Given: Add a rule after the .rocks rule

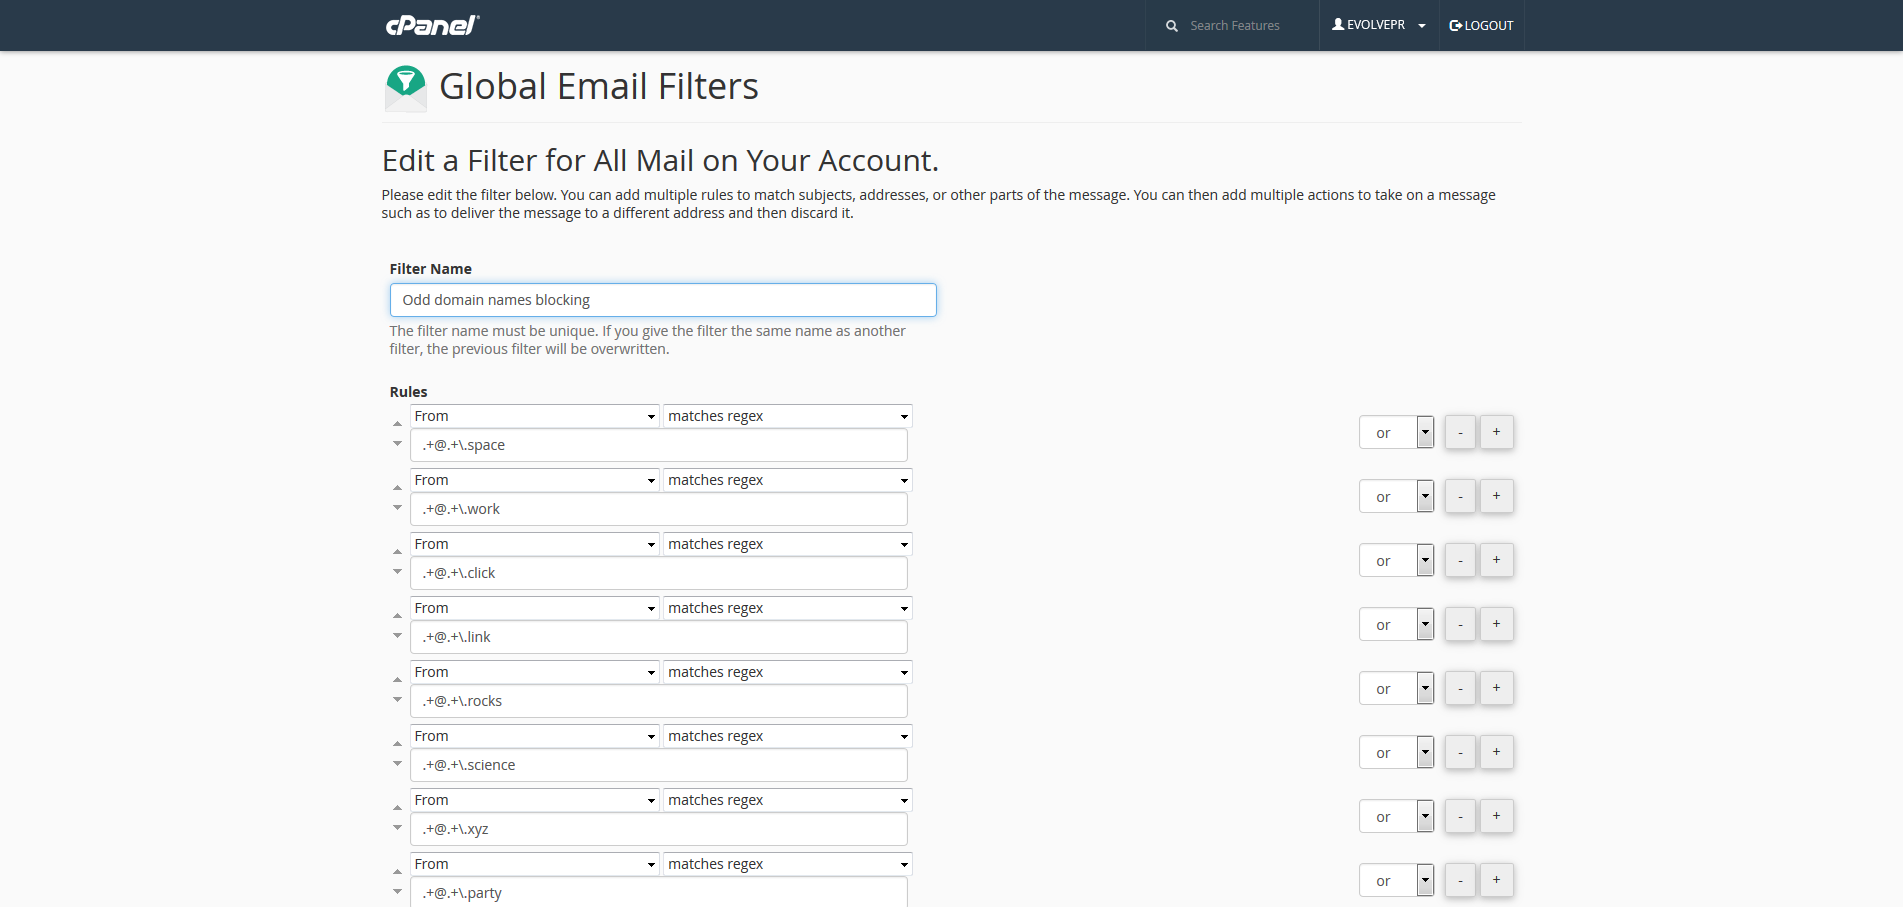Looking at the screenshot, I should 1496,688.
